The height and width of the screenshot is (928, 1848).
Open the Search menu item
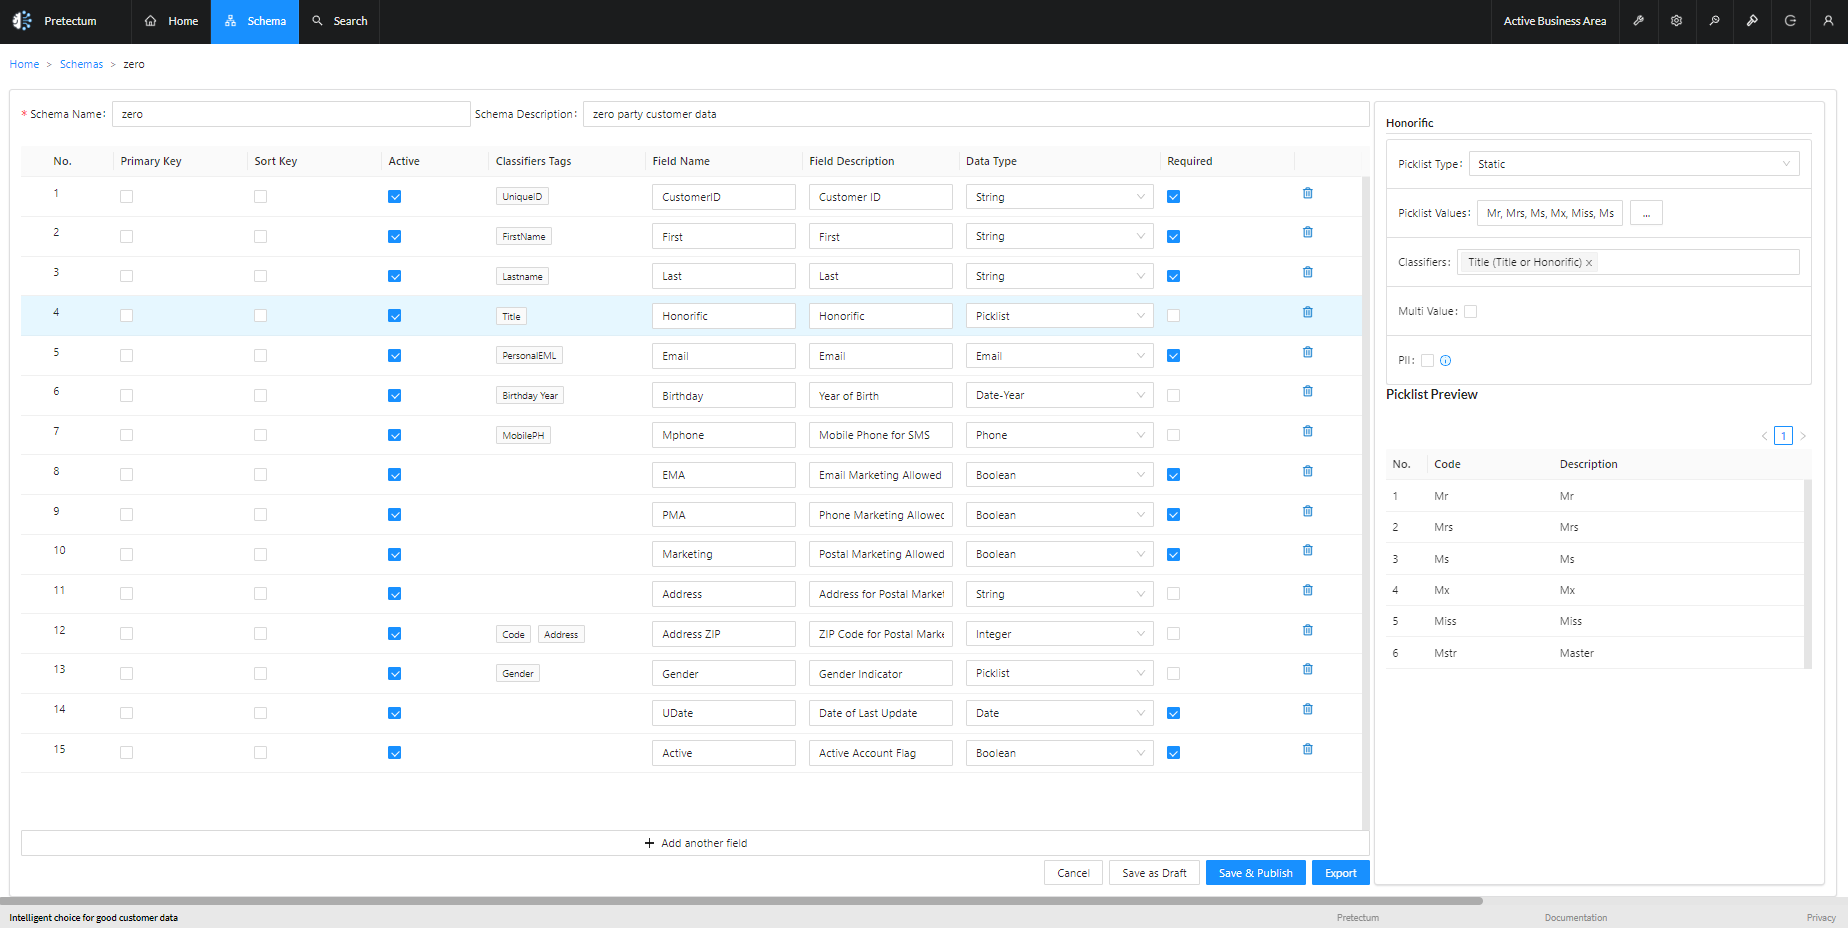(340, 21)
